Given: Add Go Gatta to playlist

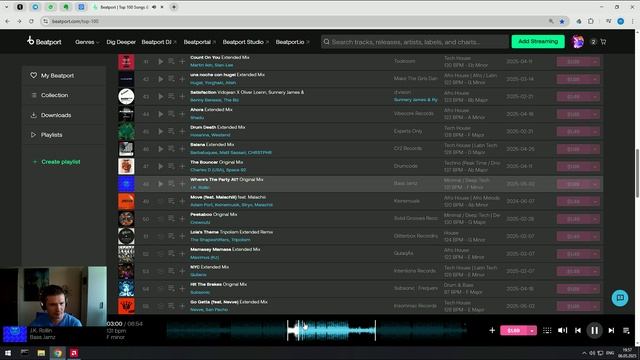Looking at the screenshot, I should click(x=182, y=306).
